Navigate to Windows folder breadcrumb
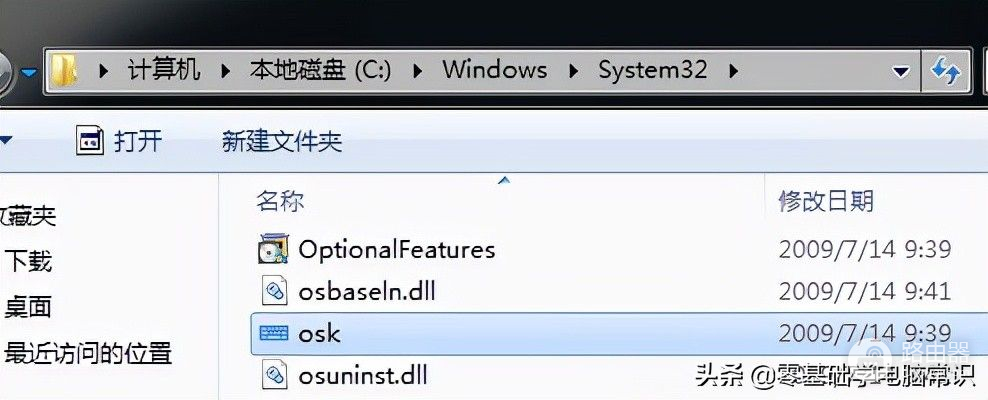This screenshot has height=400, width=988. point(494,70)
